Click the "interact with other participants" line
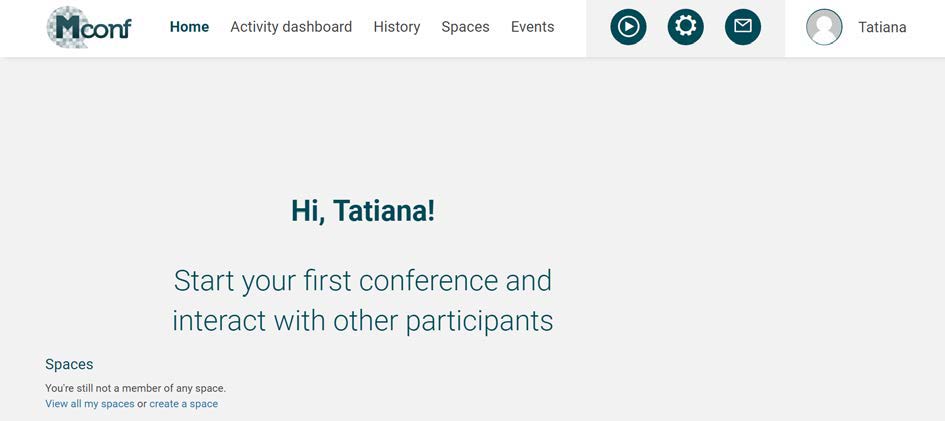This screenshot has width=945, height=421. coord(363,321)
